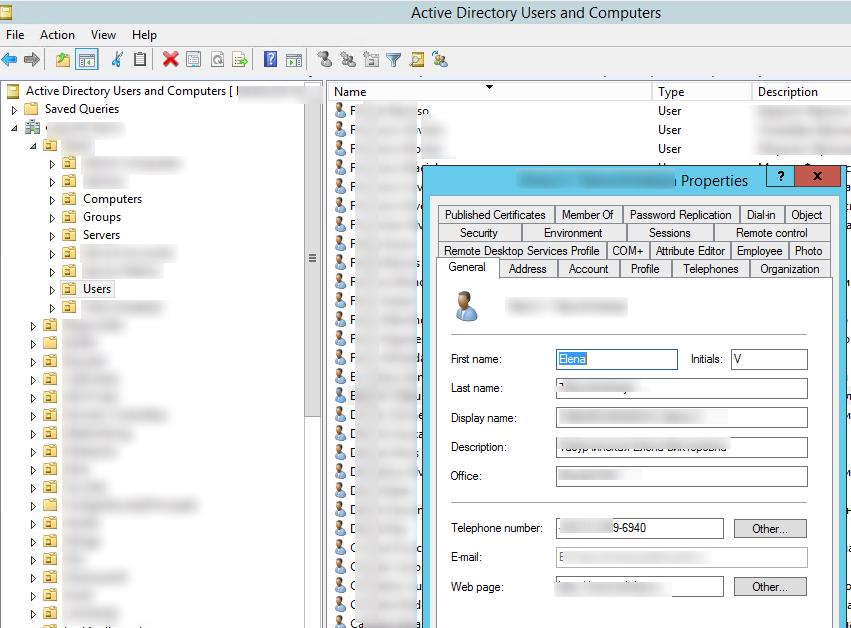Click the Up one level folder icon
The height and width of the screenshot is (628, 851).
point(63,60)
